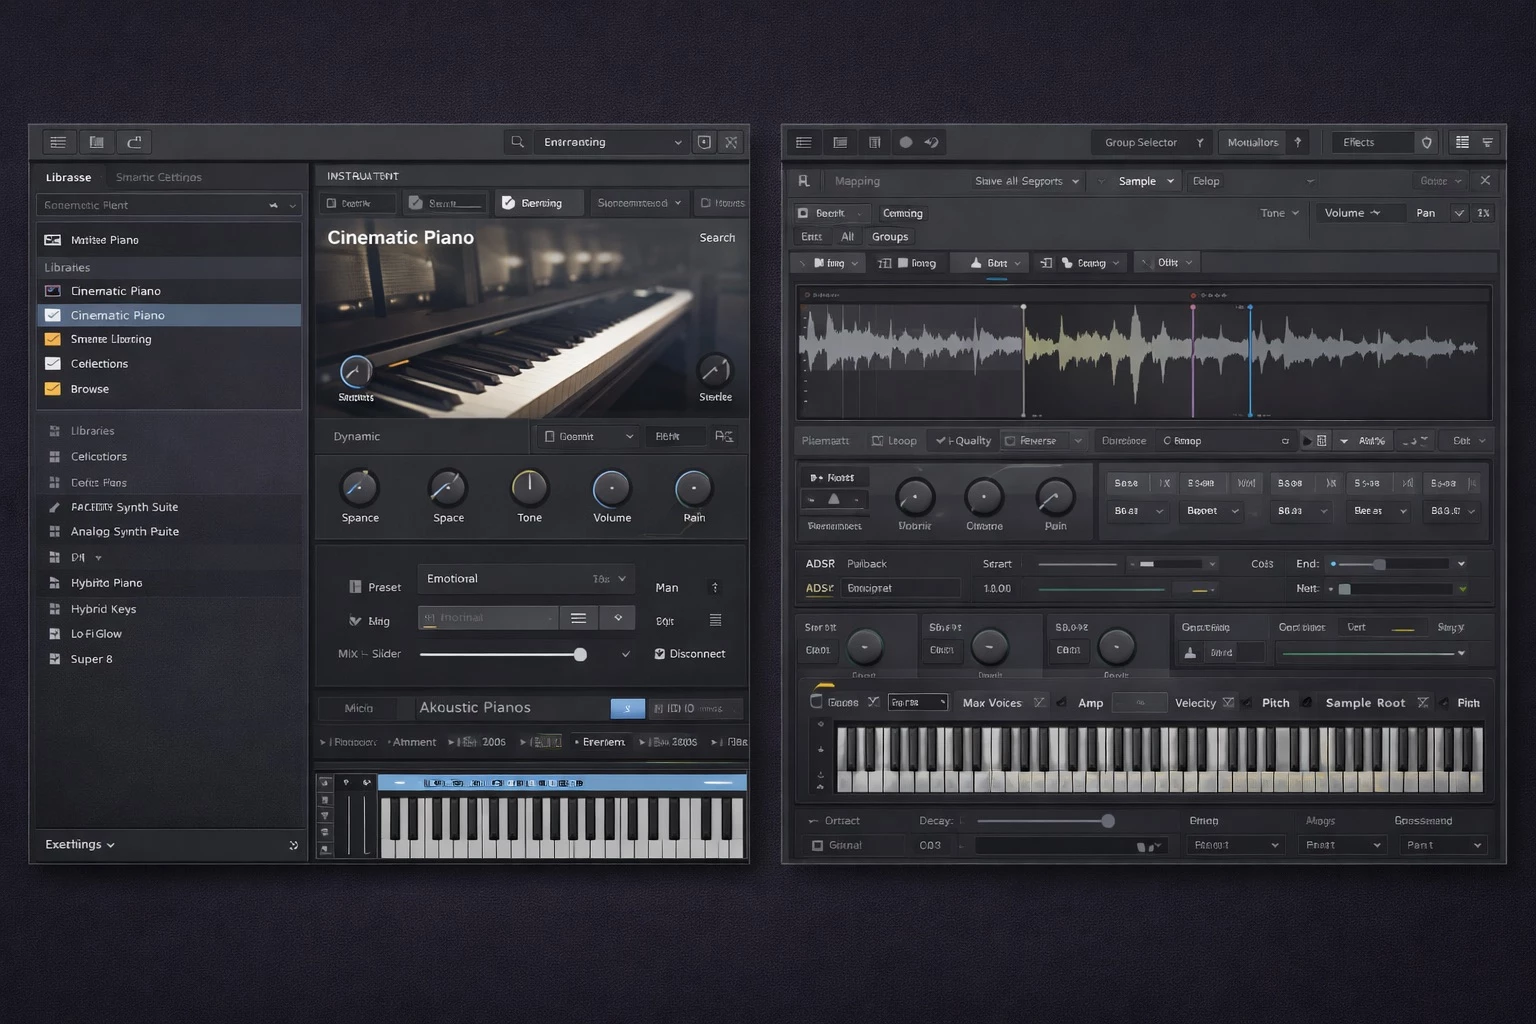Switch to the Groups tab
Viewport: 1536px width, 1024px height.
[889, 237]
